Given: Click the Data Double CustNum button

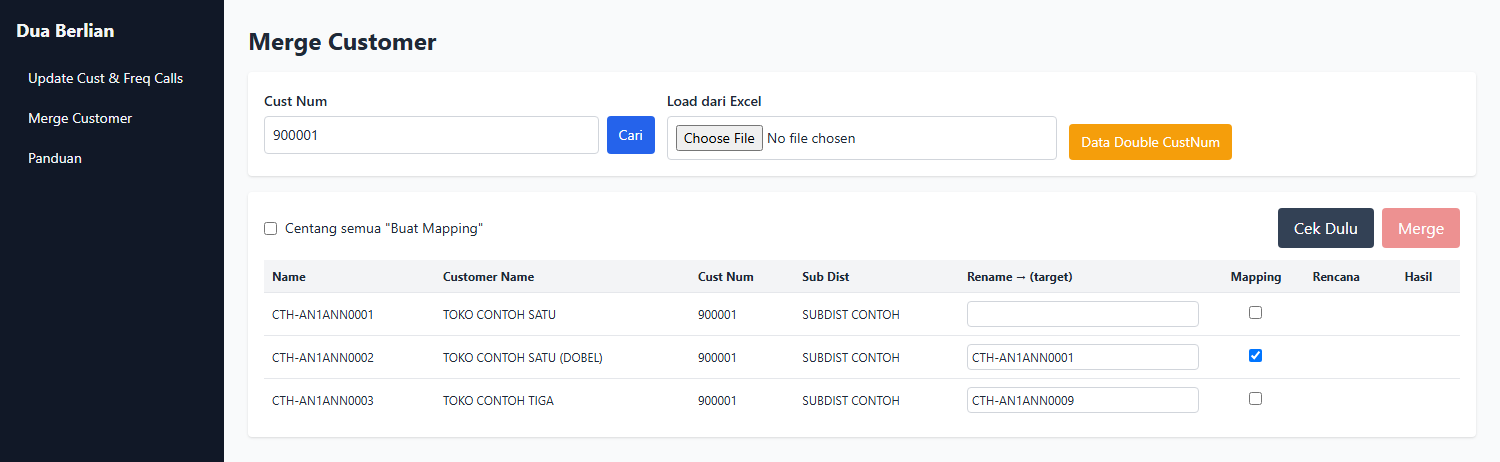Looking at the screenshot, I should 1150,142.
